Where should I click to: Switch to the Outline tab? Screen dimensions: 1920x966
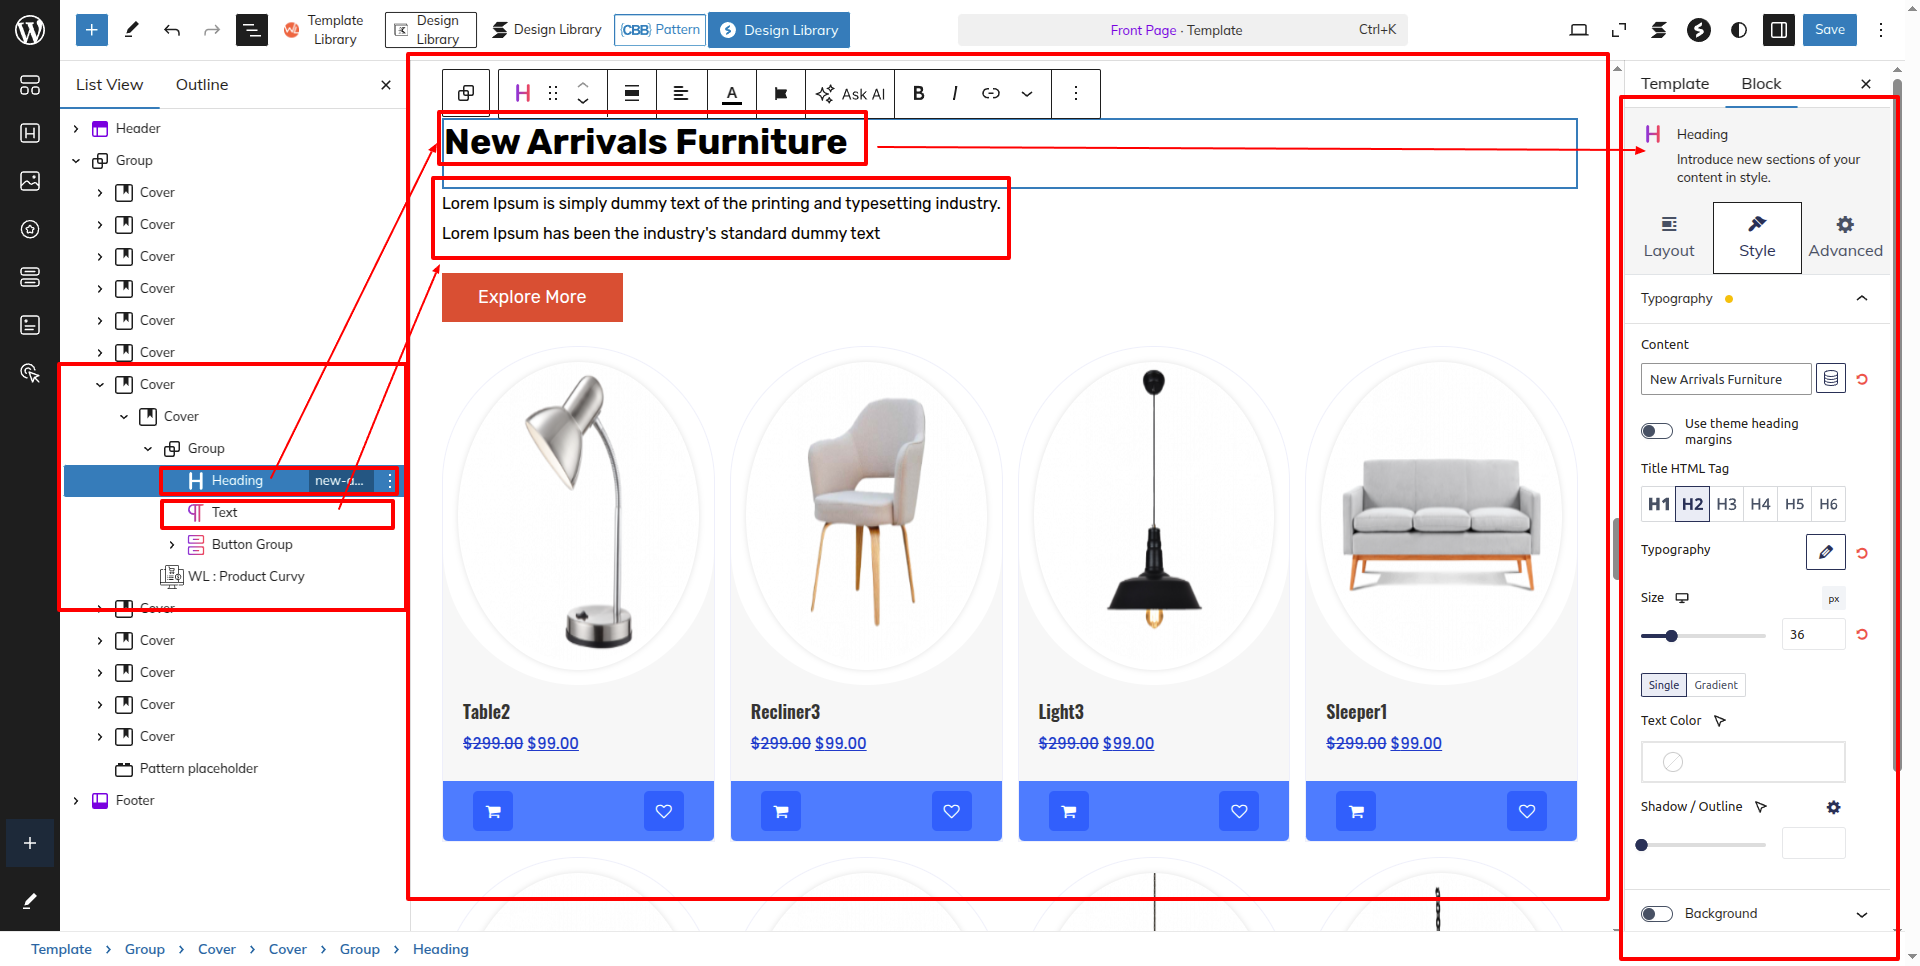(202, 85)
